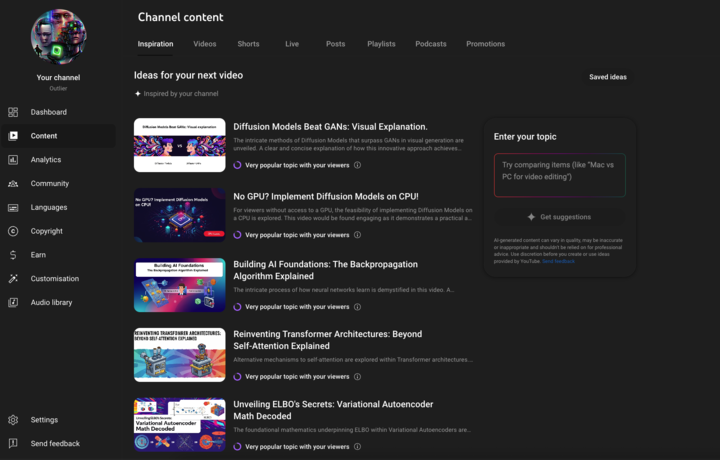Open Diffusion Models Beat GANs idea title
The height and width of the screenshot is (460, 720).
(330, 127)
